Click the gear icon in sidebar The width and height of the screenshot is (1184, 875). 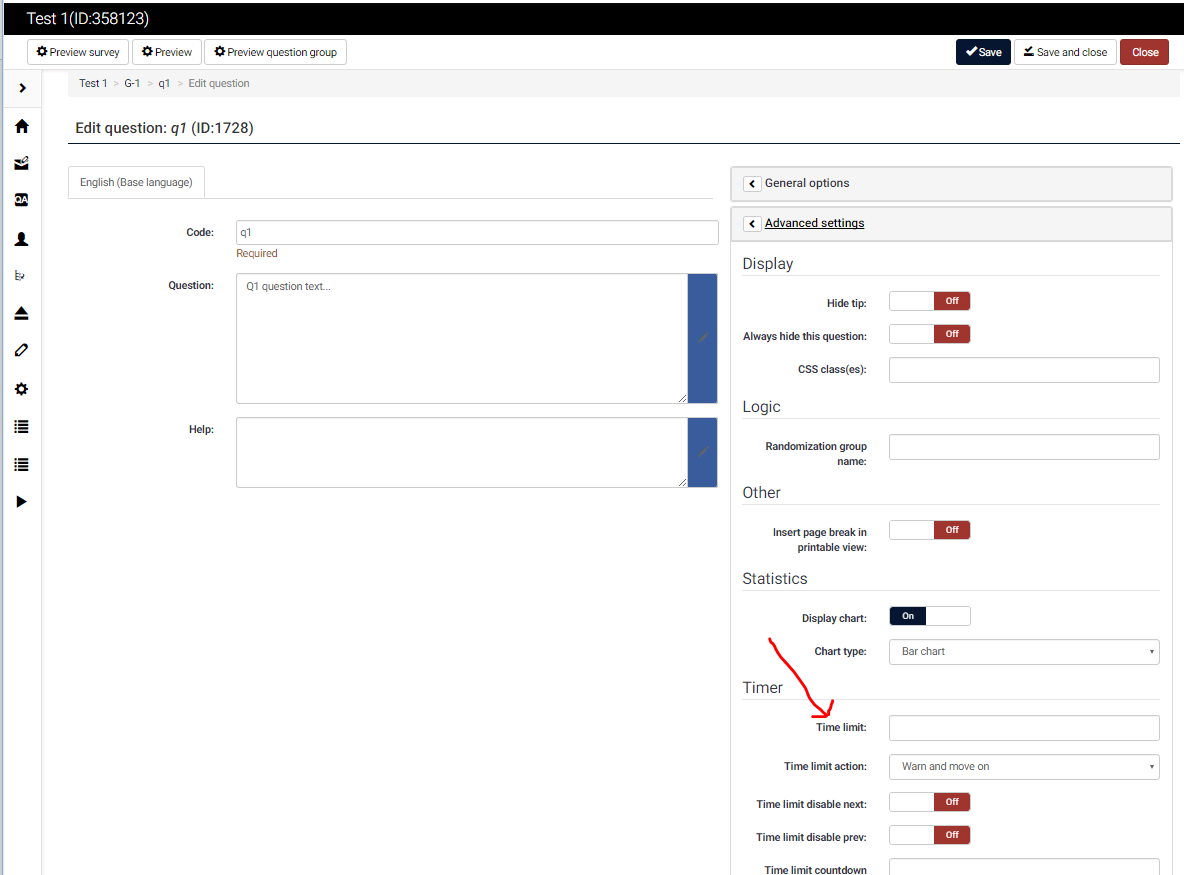pos(21,389)
